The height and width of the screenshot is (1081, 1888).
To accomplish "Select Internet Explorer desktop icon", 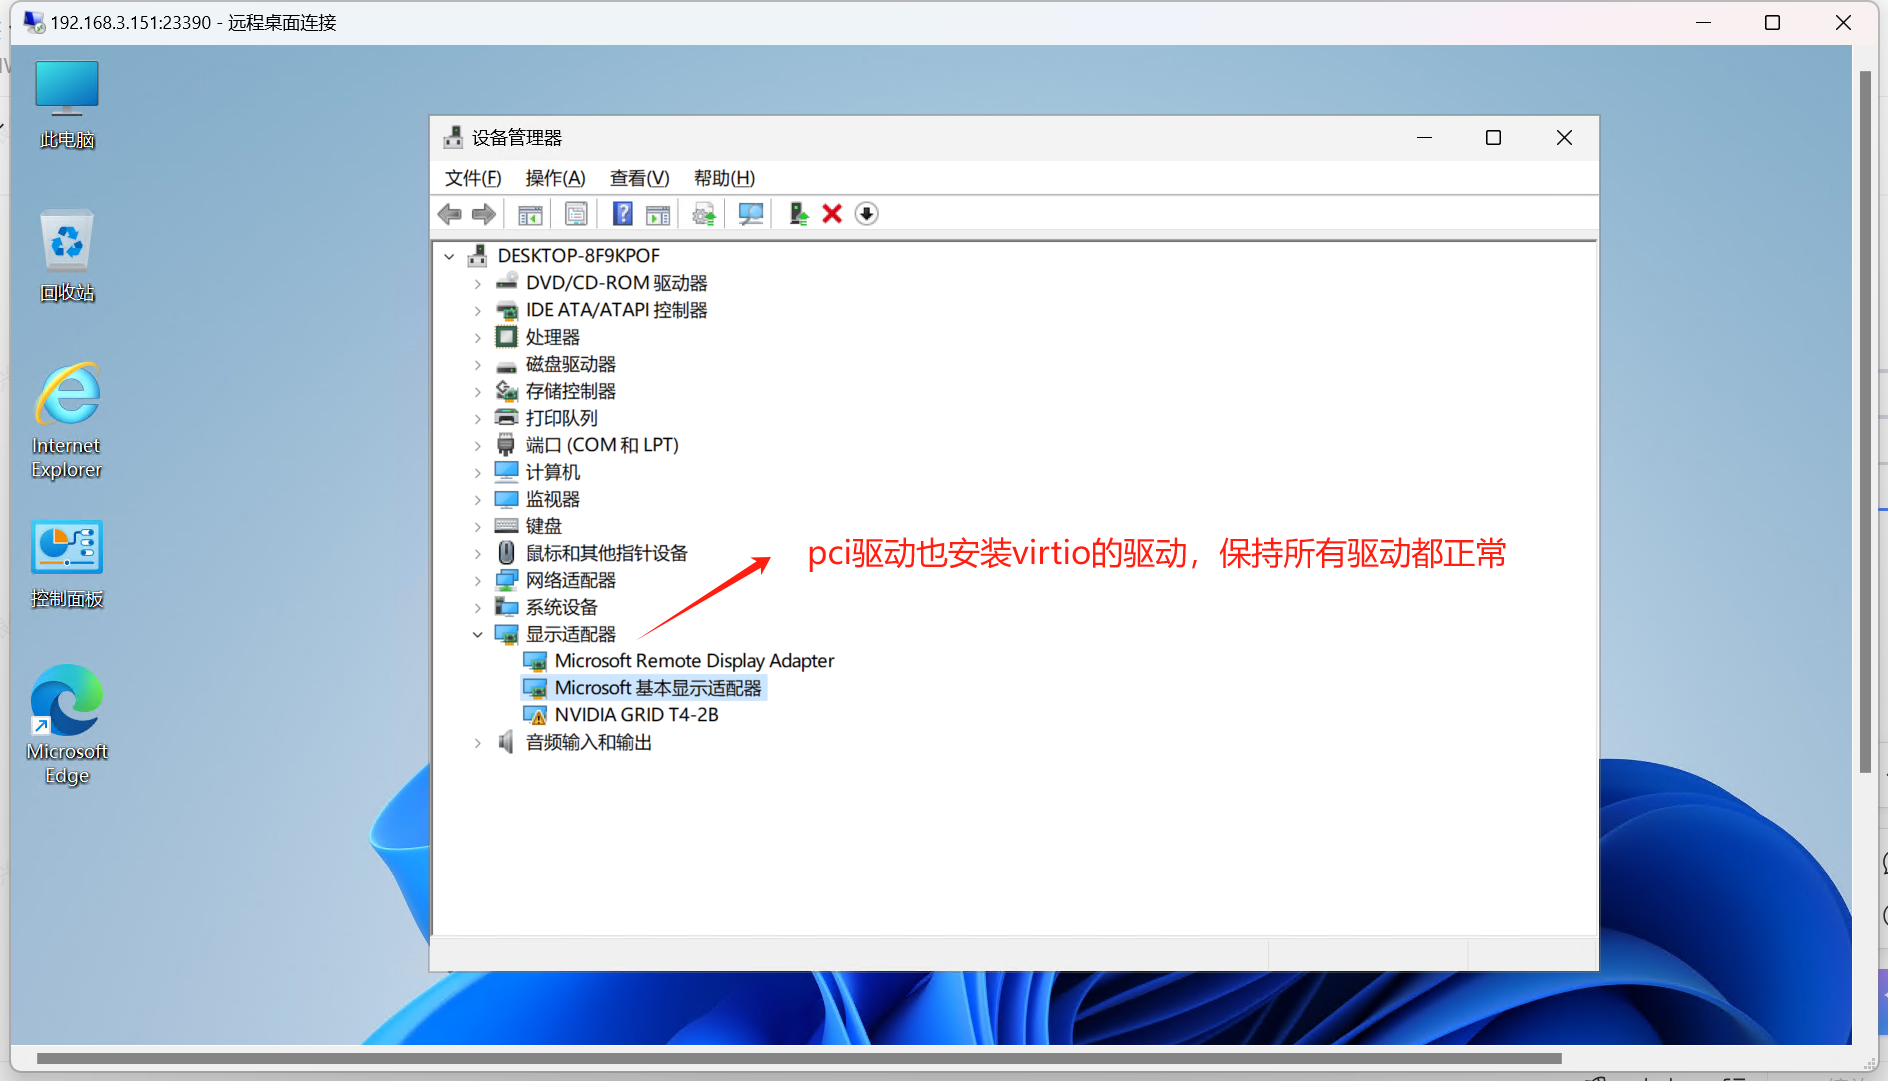I will point(67,421).
